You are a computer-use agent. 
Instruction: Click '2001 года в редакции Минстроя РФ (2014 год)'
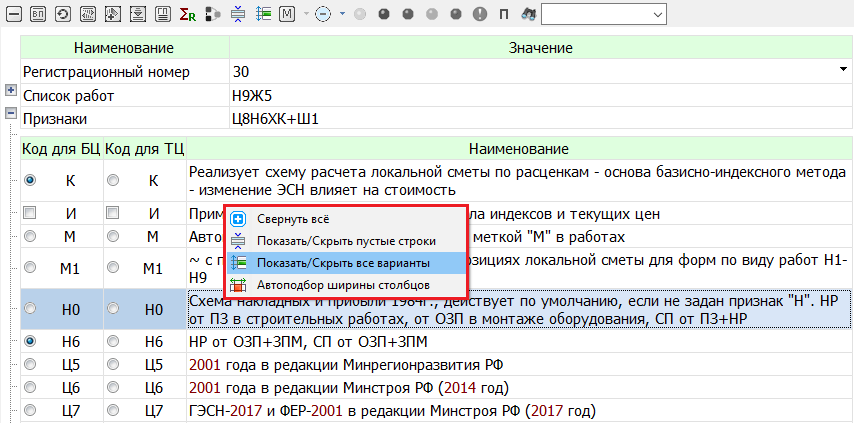(349, 388)
